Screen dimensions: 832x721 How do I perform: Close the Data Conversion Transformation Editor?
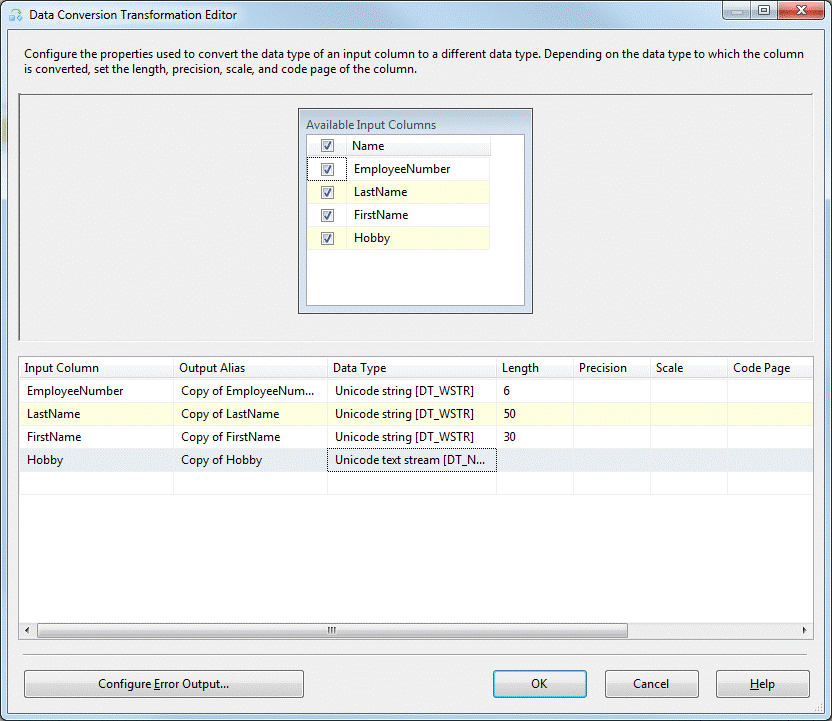(x=801, y=11)
